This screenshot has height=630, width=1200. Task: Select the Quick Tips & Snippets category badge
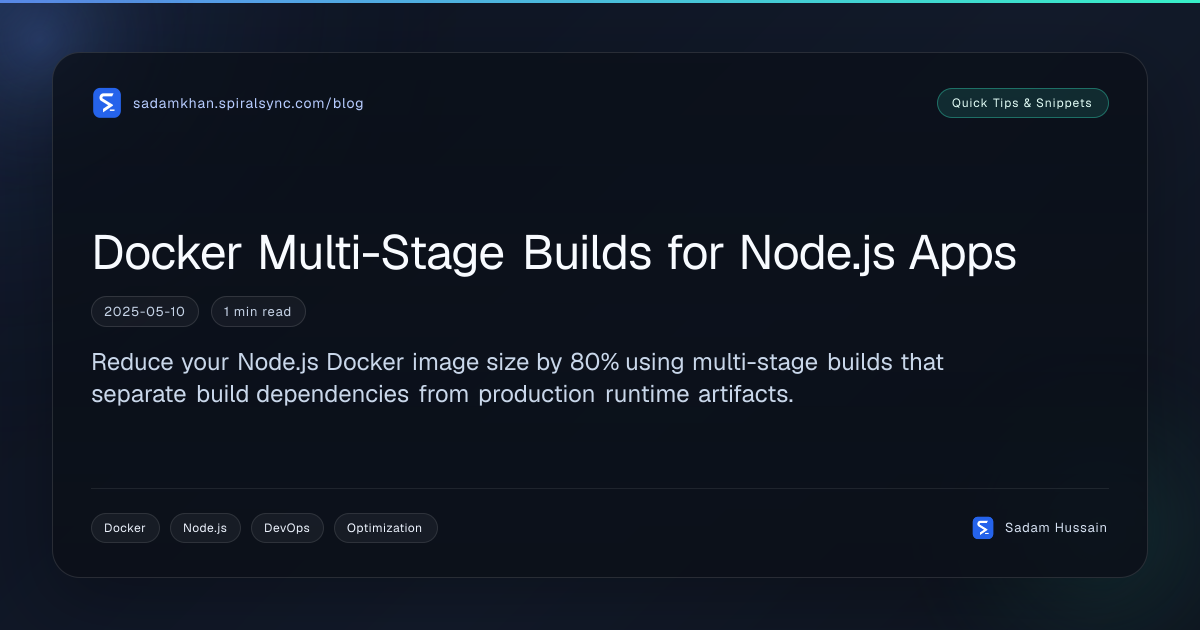coord(1022,103)
